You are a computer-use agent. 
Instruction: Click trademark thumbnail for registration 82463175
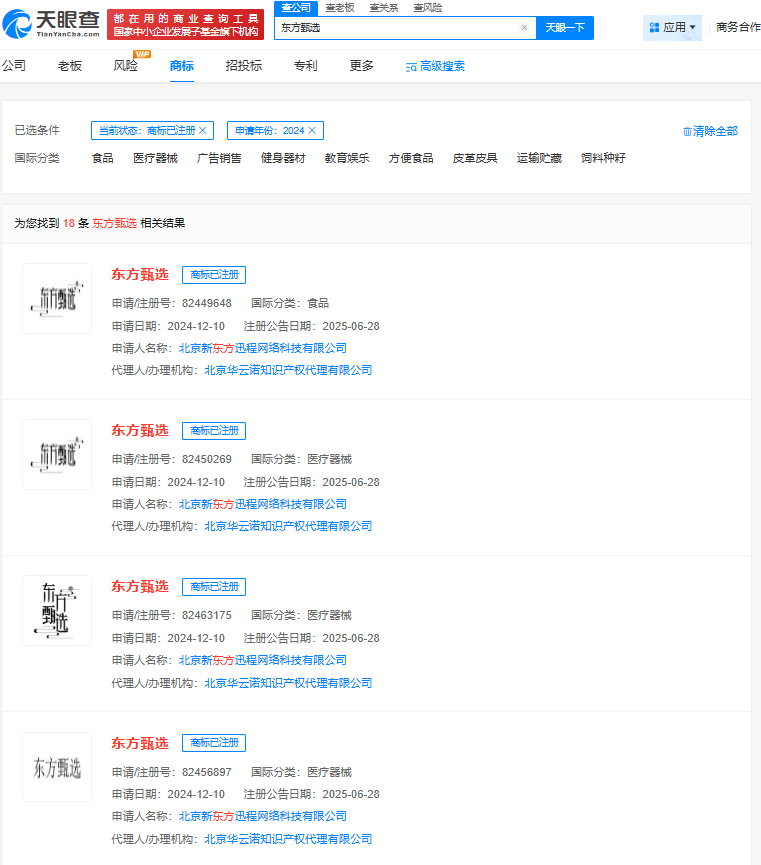pyautogui.click(x=57, y=610)
